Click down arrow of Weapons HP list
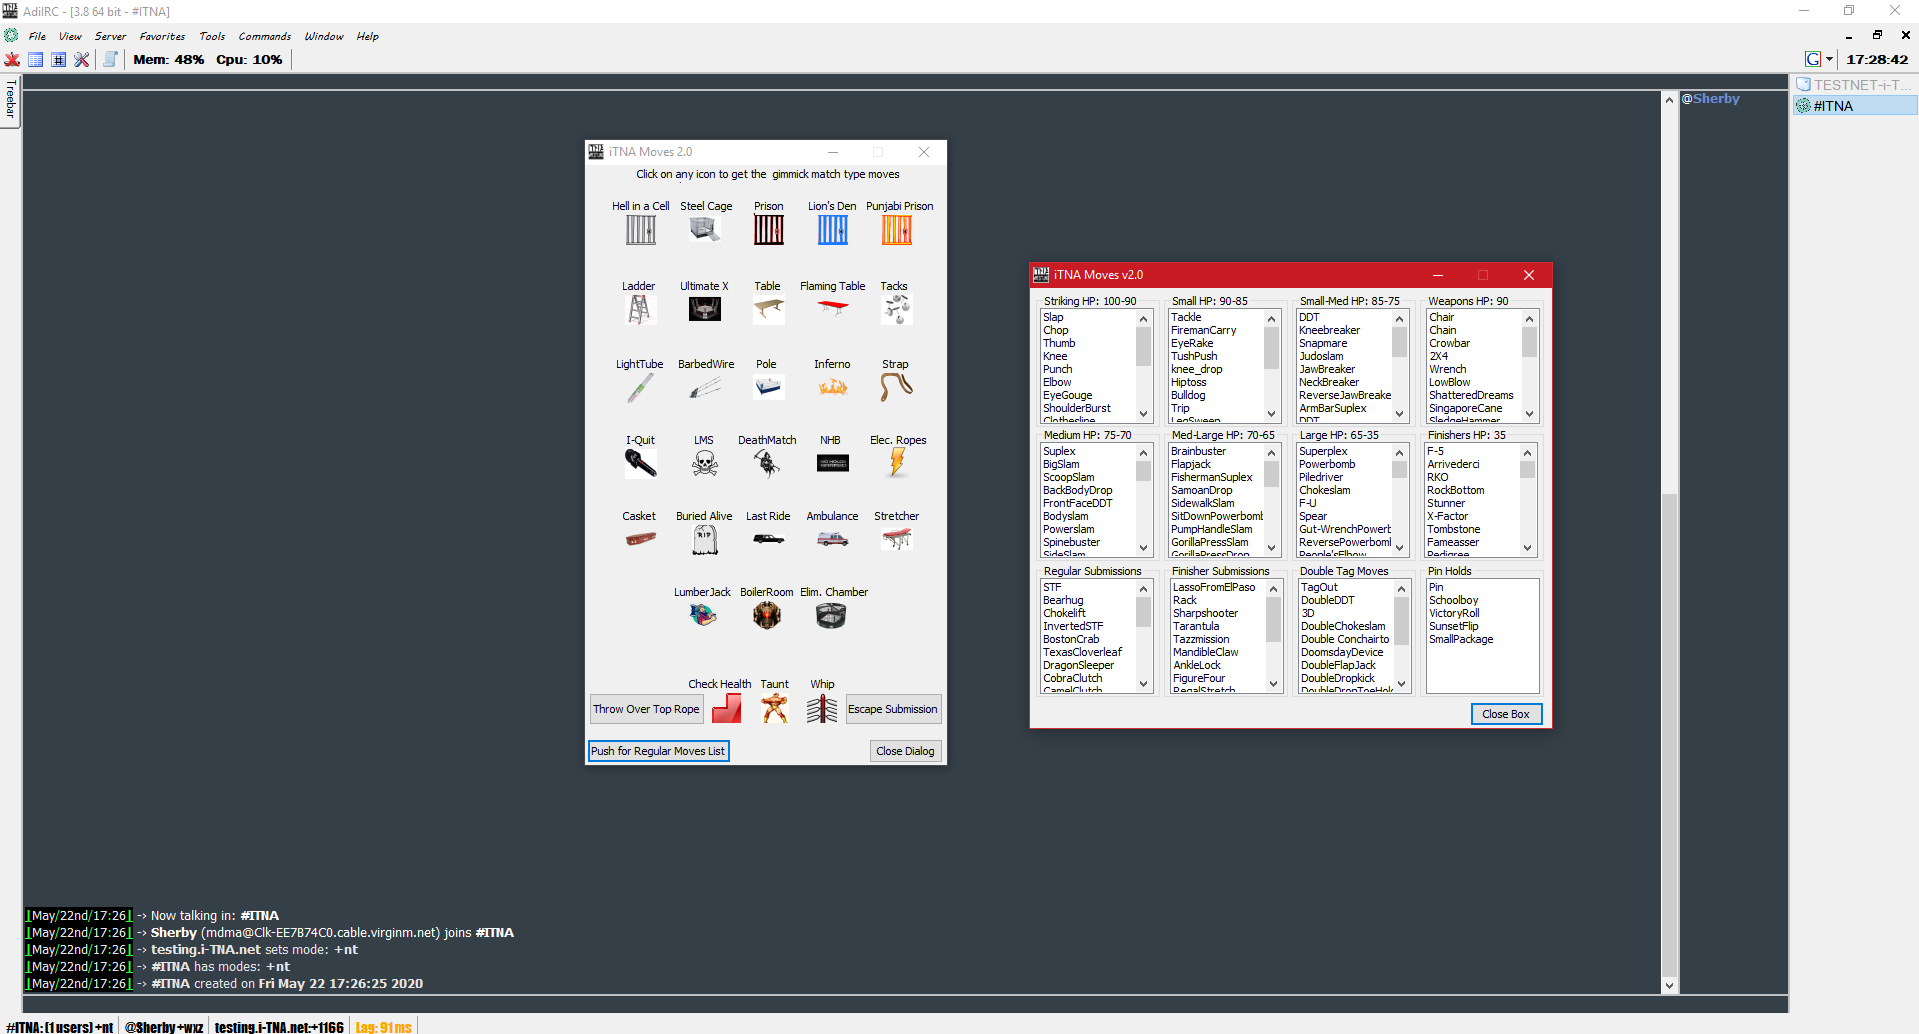Screen dimensions: 1919x1034 coord(1529,414)
